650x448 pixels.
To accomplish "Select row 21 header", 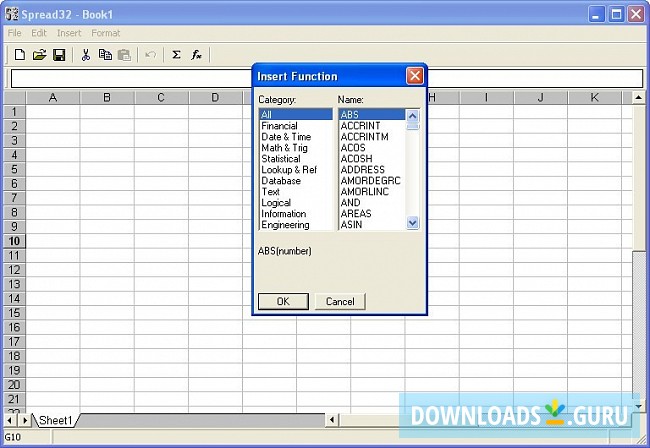I will click(x=14, y=399).
